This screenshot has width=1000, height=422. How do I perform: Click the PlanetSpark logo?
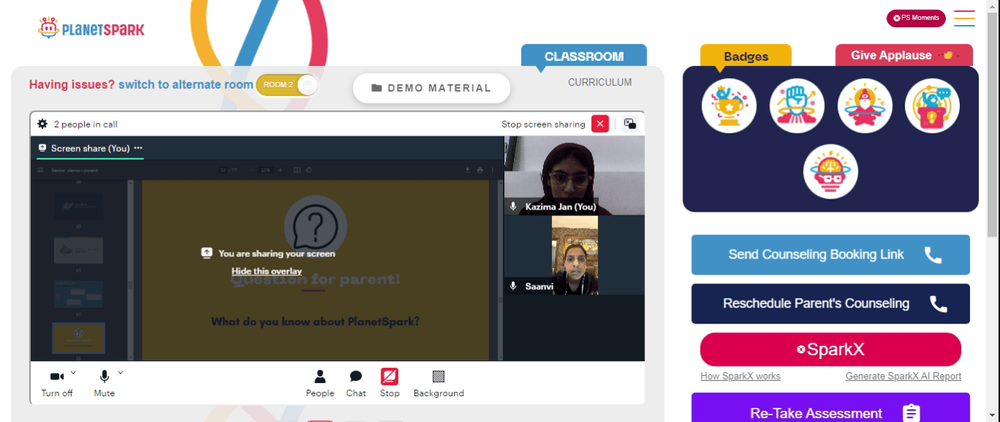(x=91, y=28)
